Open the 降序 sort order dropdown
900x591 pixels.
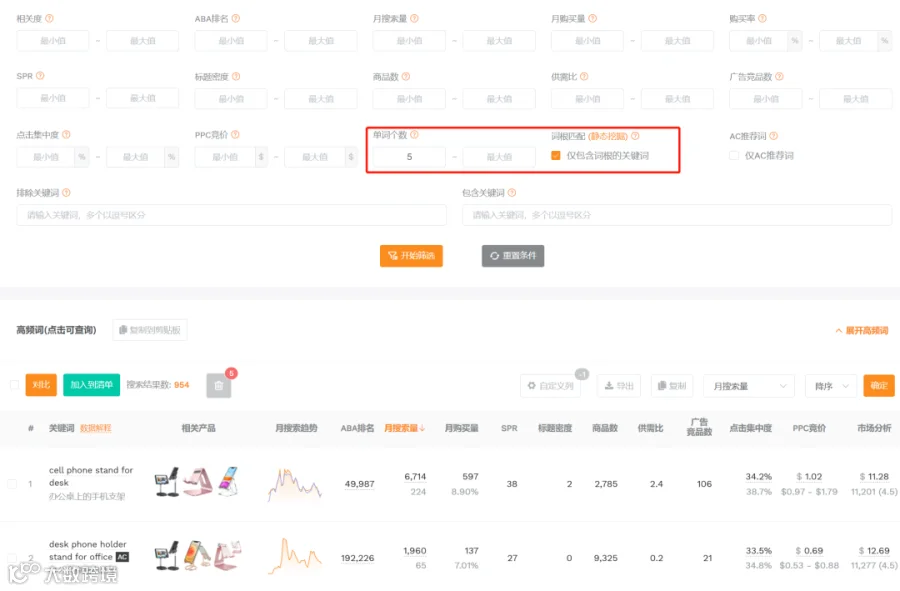click(x=831, y=386)
